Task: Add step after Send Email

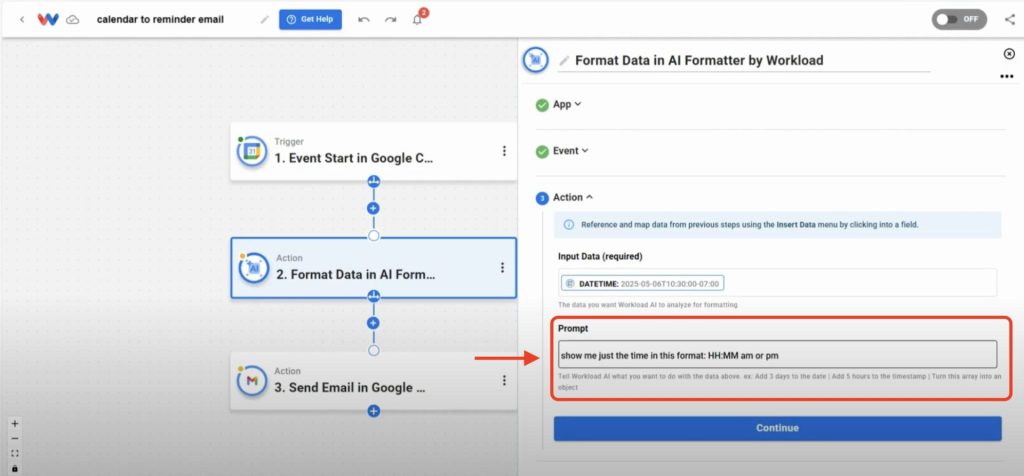Action: (x=374, y=411)
